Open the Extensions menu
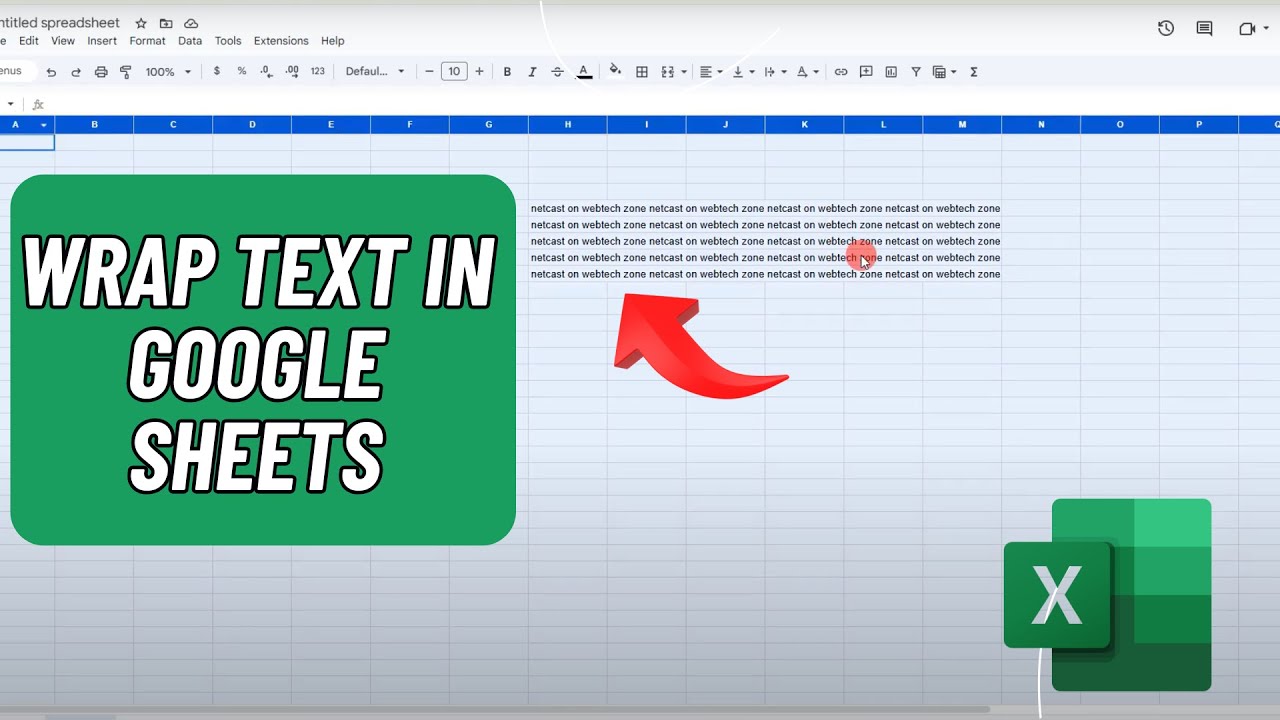This screenshot has height=720, width=1280. coord(281,41)
